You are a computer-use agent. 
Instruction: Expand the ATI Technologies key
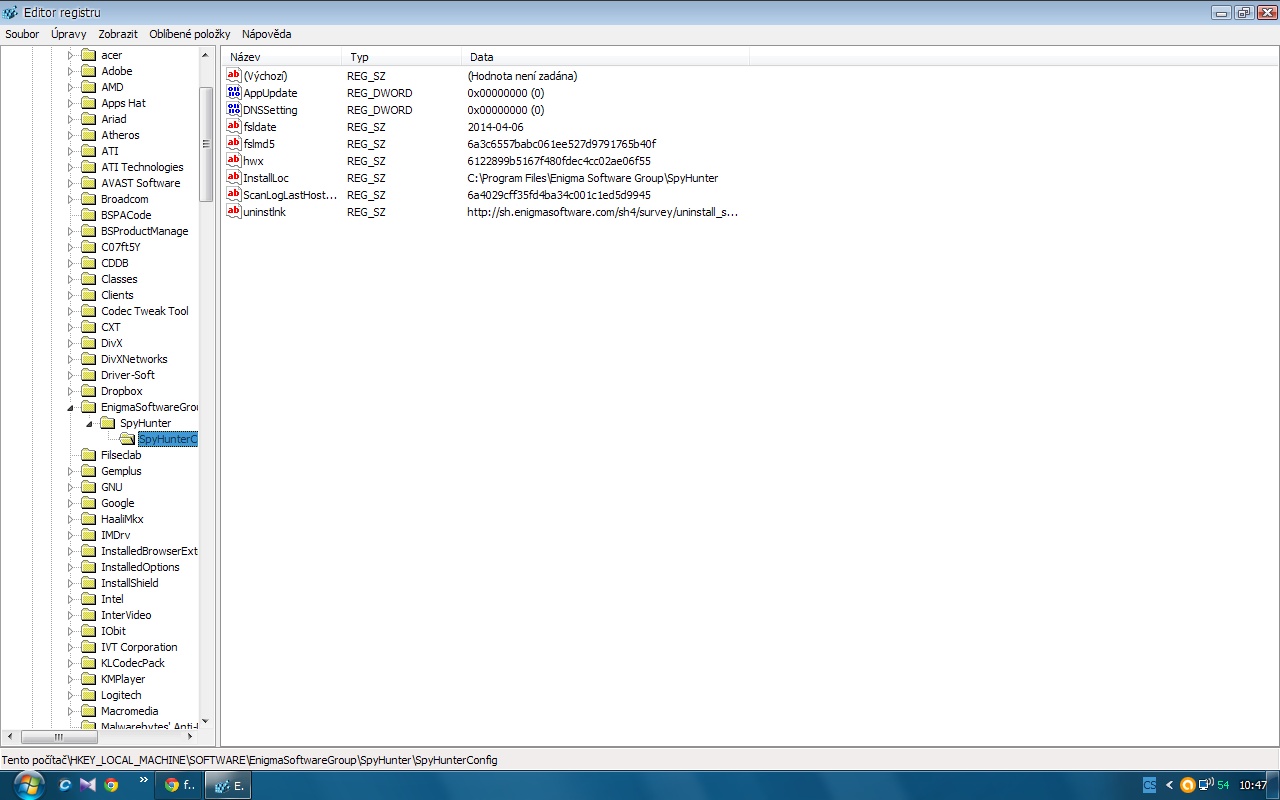coord(71,167)
